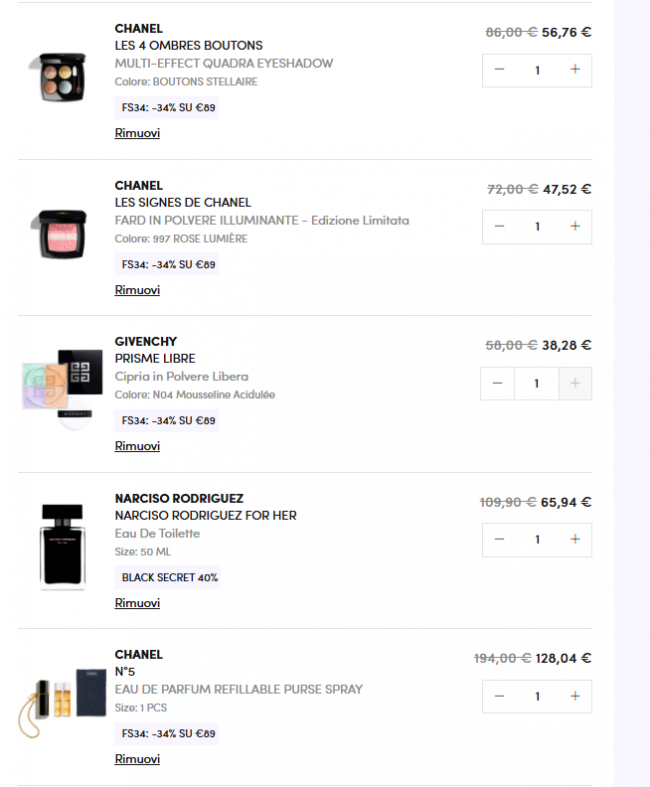Image resolution: width=650 pixels, height=787 pixels.
Task: Click plus for Les Signes de Chanel
Action: (575, 227)
